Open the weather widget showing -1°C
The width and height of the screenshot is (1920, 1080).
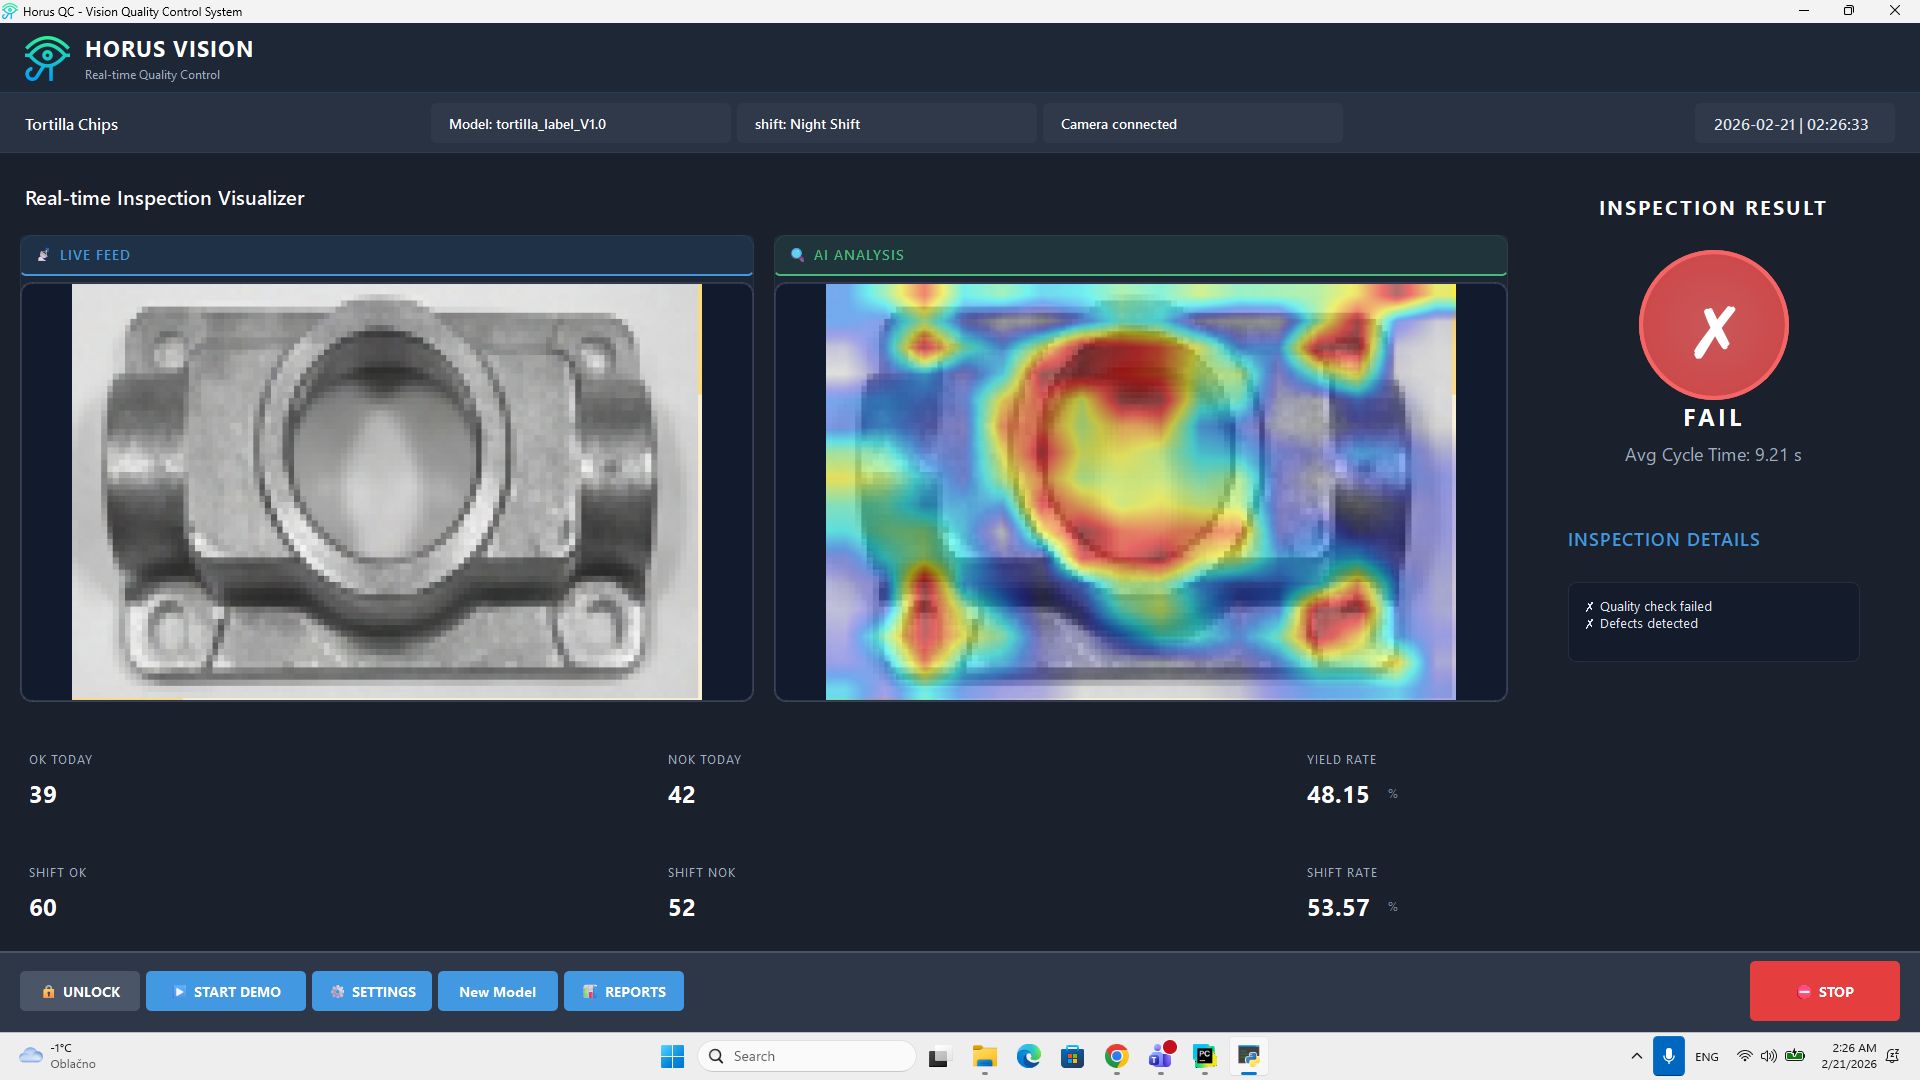[58, 1056]
